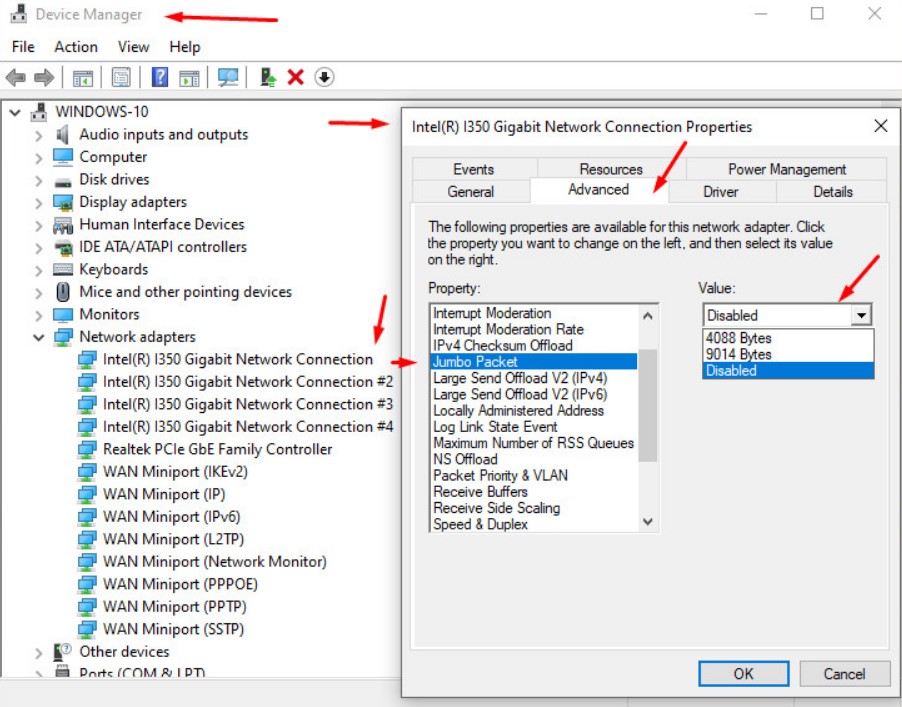
Task: Open the Value dropdown arrow
Action: (861, 315)
